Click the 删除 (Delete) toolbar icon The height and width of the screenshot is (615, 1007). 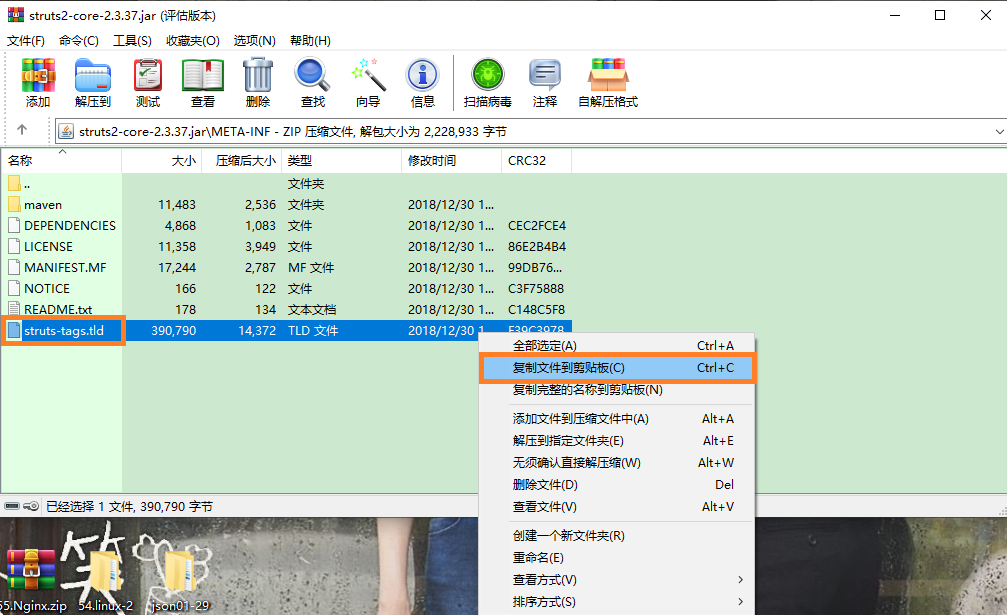click(257, 82)
